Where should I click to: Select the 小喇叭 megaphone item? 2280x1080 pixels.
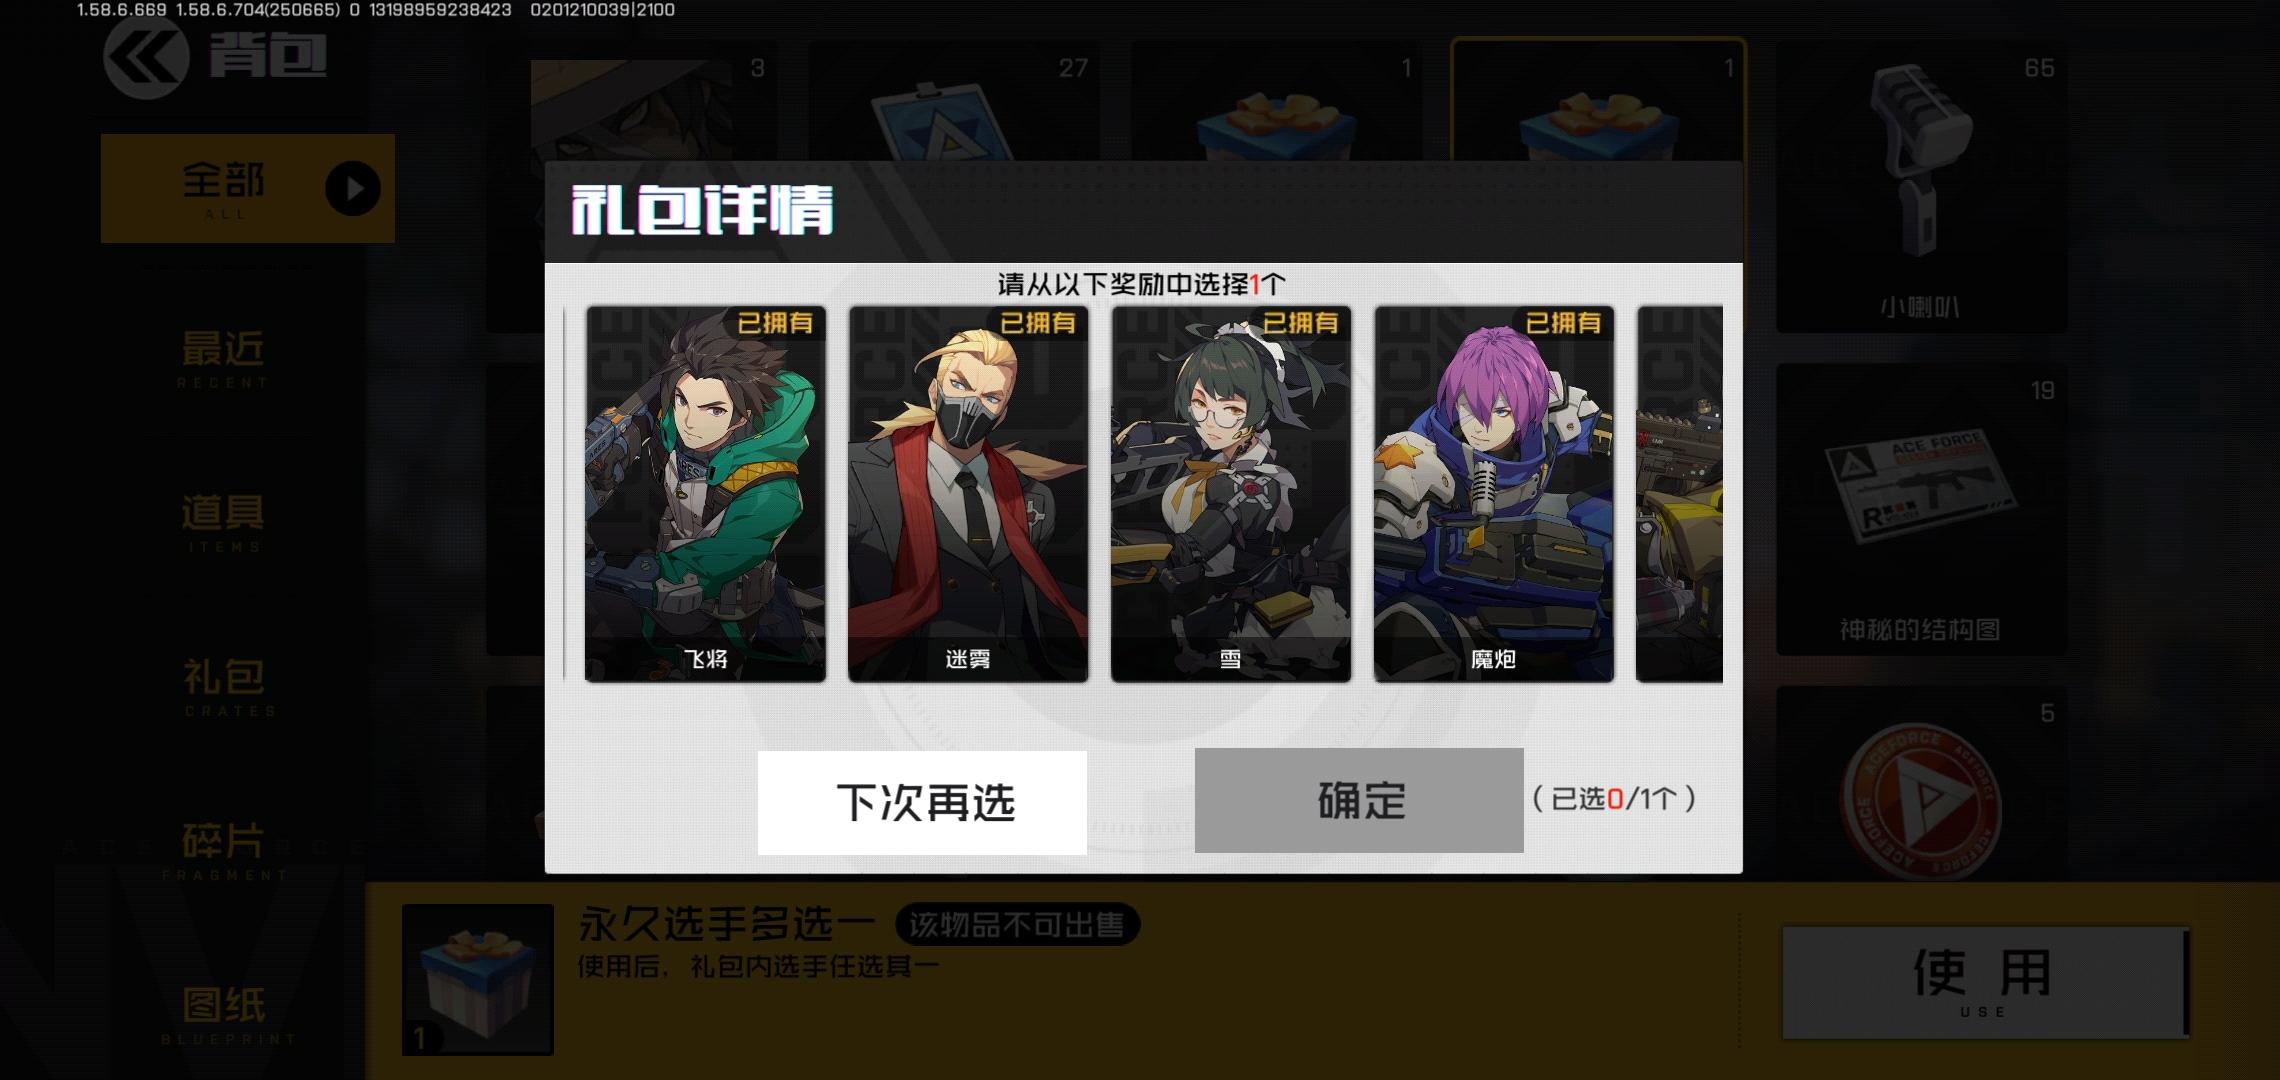pos(1921,186)
